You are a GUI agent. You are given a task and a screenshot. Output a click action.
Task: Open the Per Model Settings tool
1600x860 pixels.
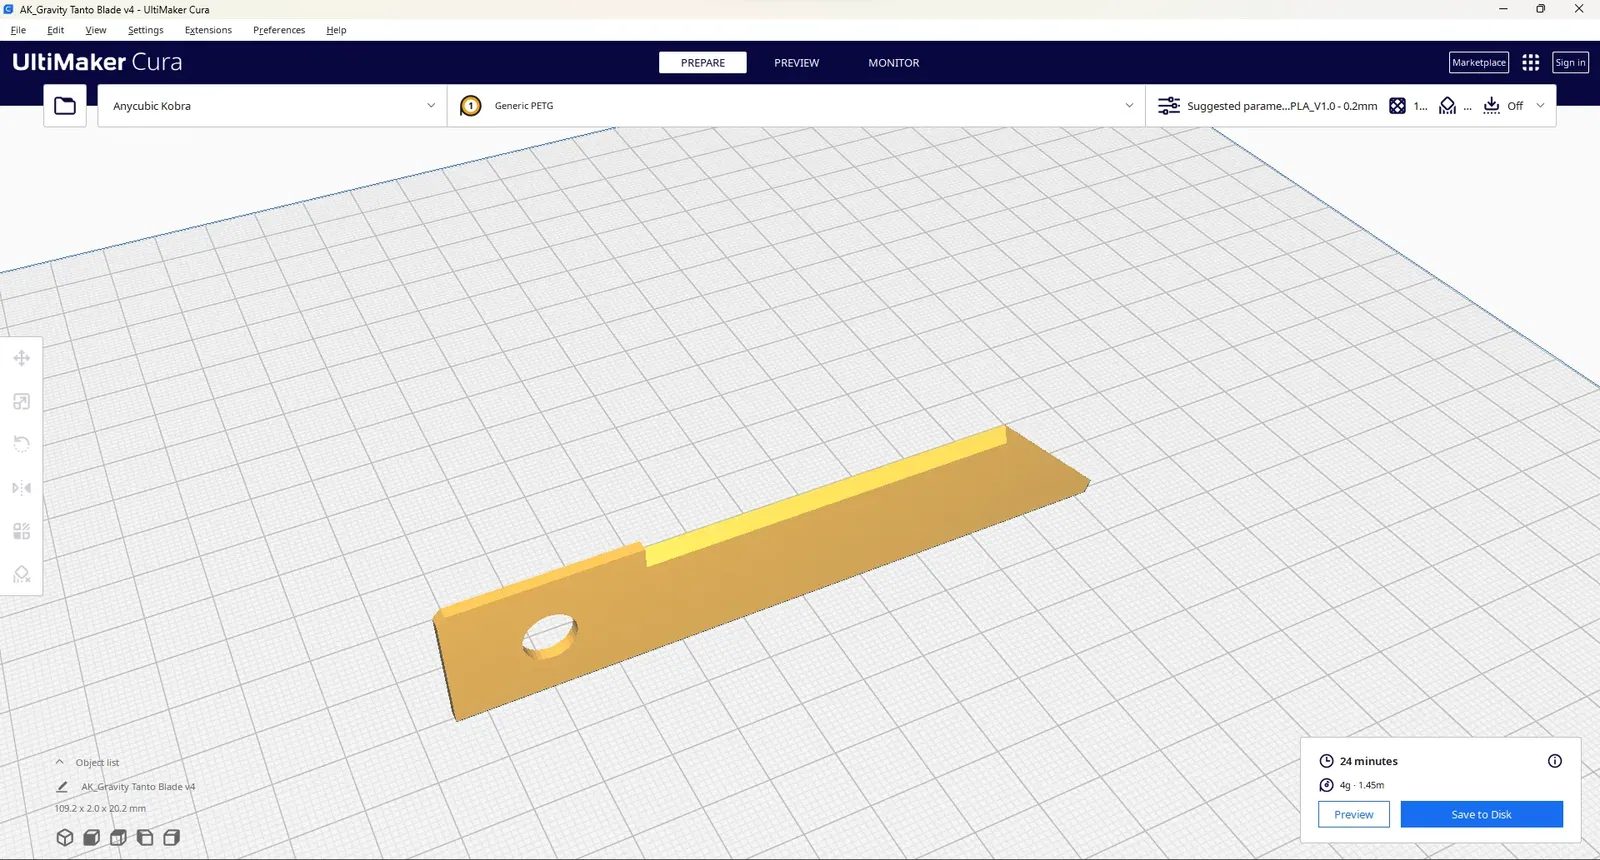(x=21, y=531)
